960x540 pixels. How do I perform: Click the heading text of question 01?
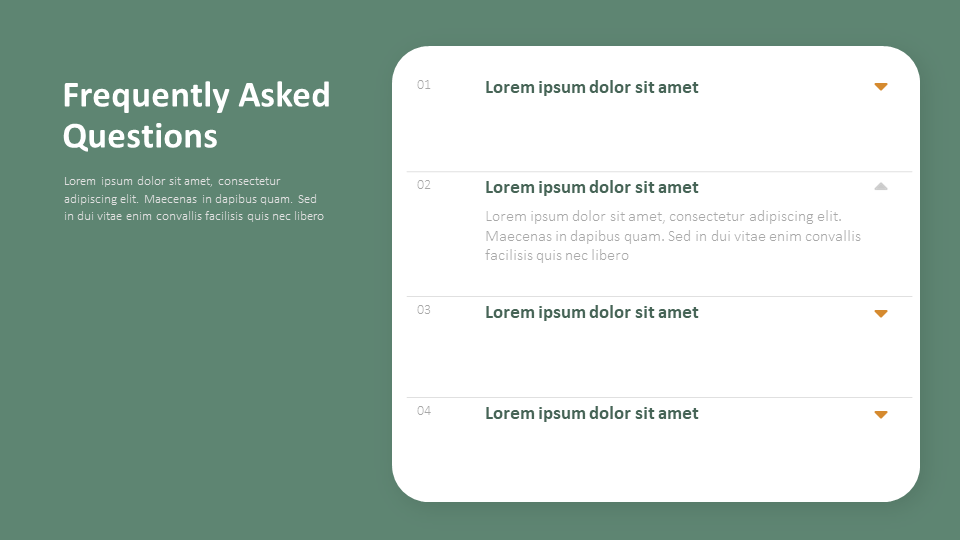point(591,87)
